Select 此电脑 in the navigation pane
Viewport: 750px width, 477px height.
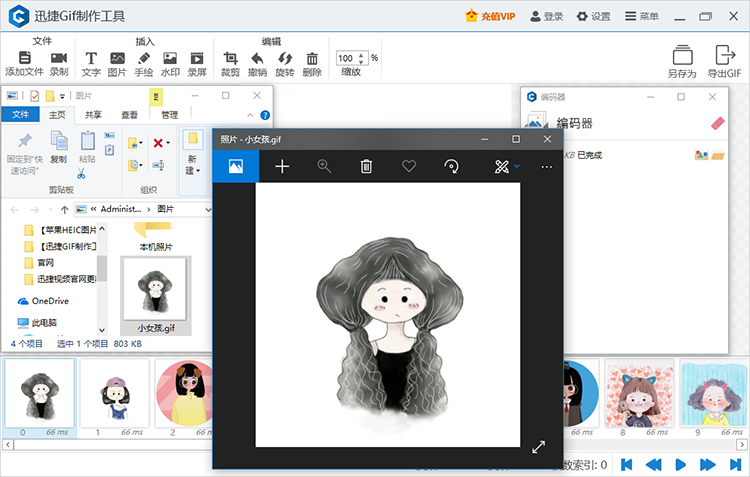point(37,323)
